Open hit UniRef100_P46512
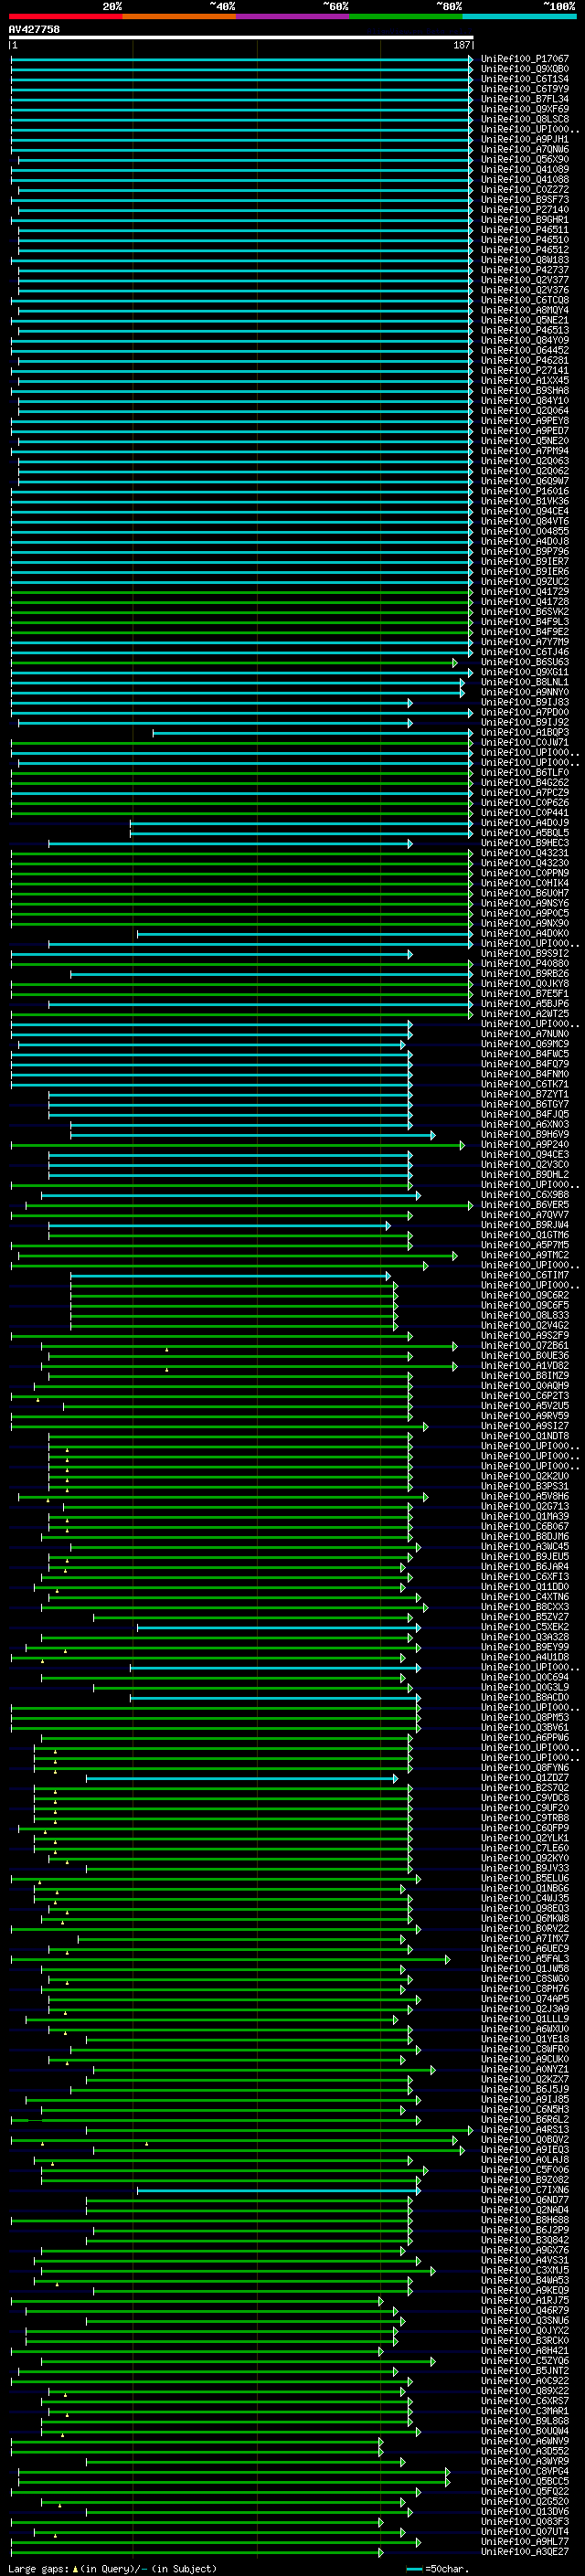The width and height of the screenshot is (585, 2576). (524, 250)
